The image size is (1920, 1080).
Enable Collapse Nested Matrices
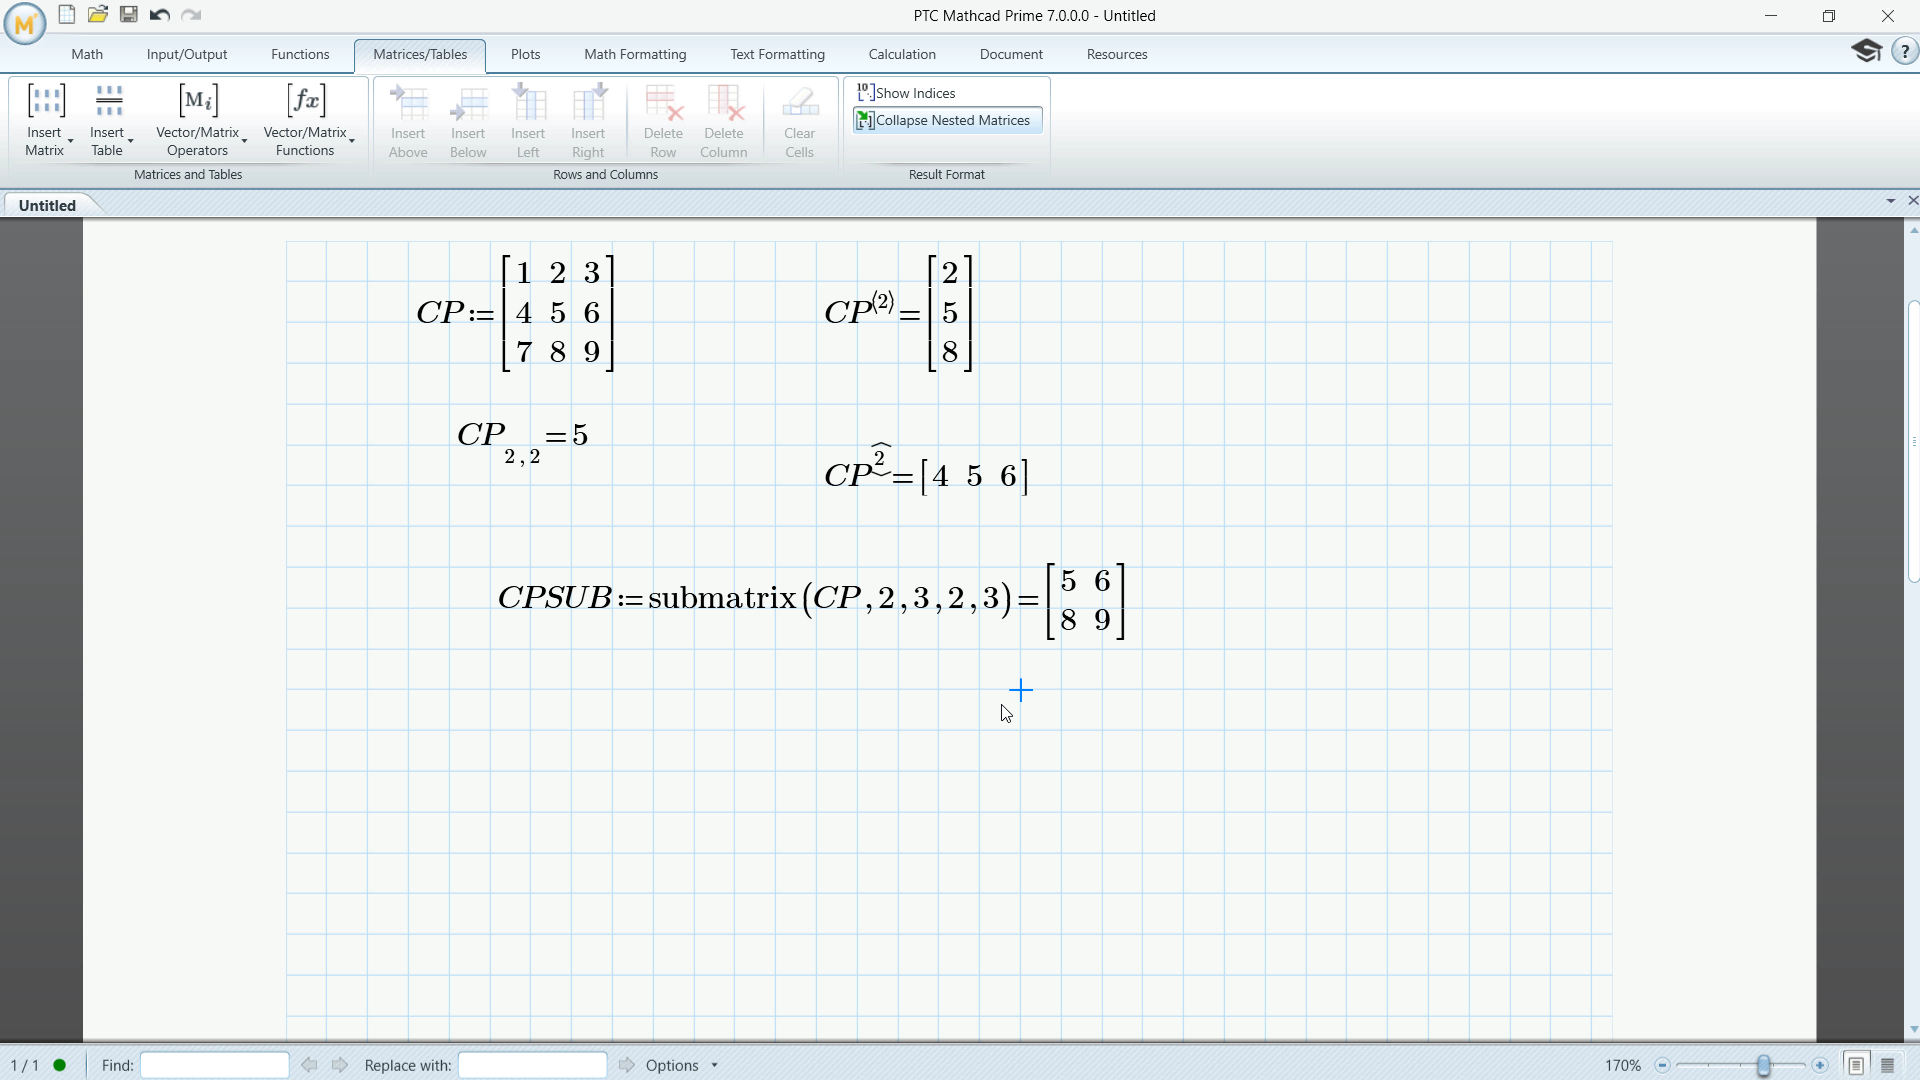945,120
